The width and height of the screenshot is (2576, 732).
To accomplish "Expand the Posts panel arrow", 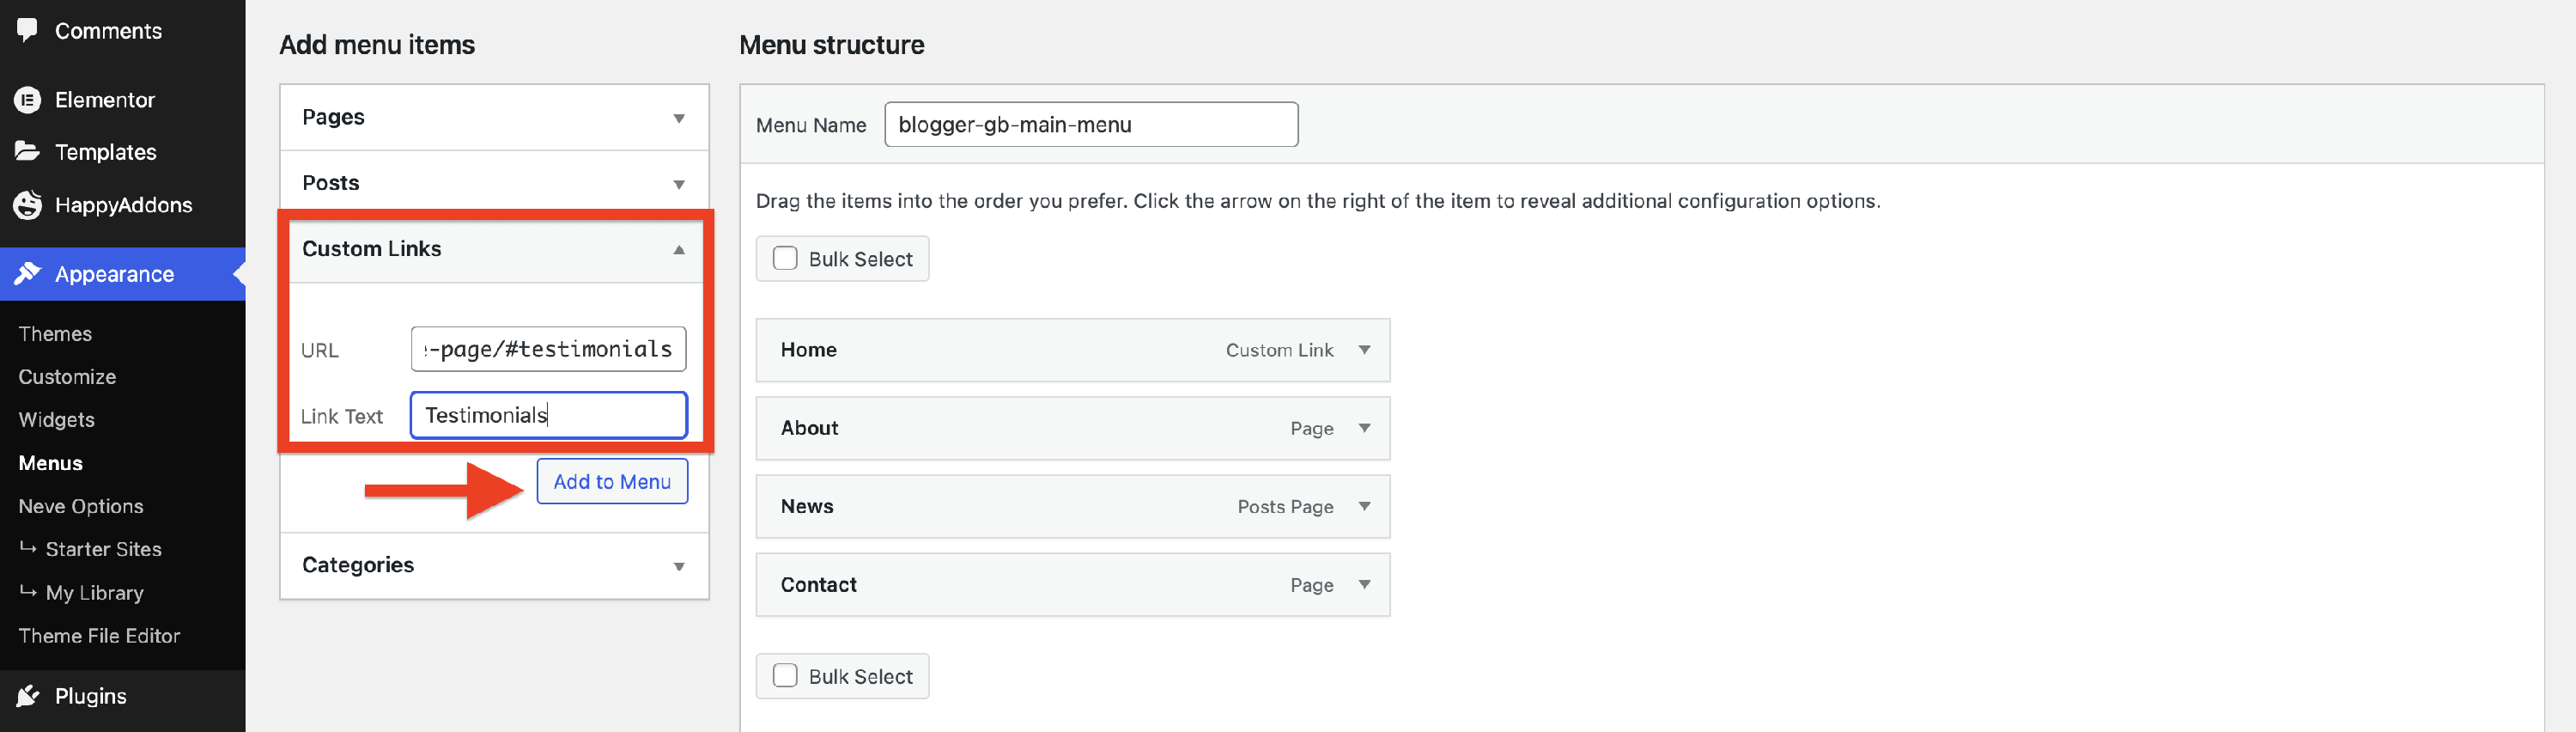I will coord(679,184).
